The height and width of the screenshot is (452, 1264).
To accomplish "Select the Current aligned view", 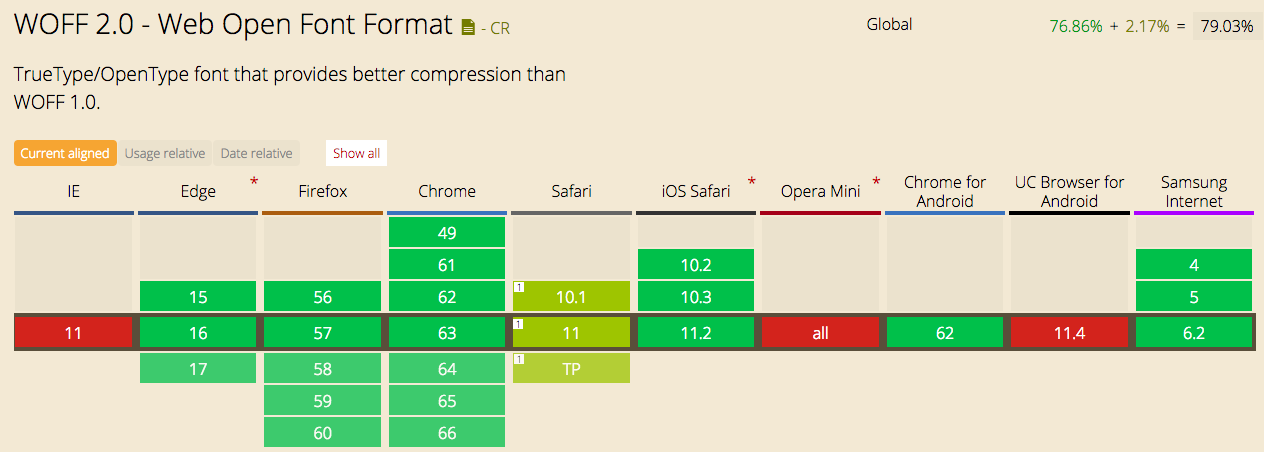I will pos(65,153).
